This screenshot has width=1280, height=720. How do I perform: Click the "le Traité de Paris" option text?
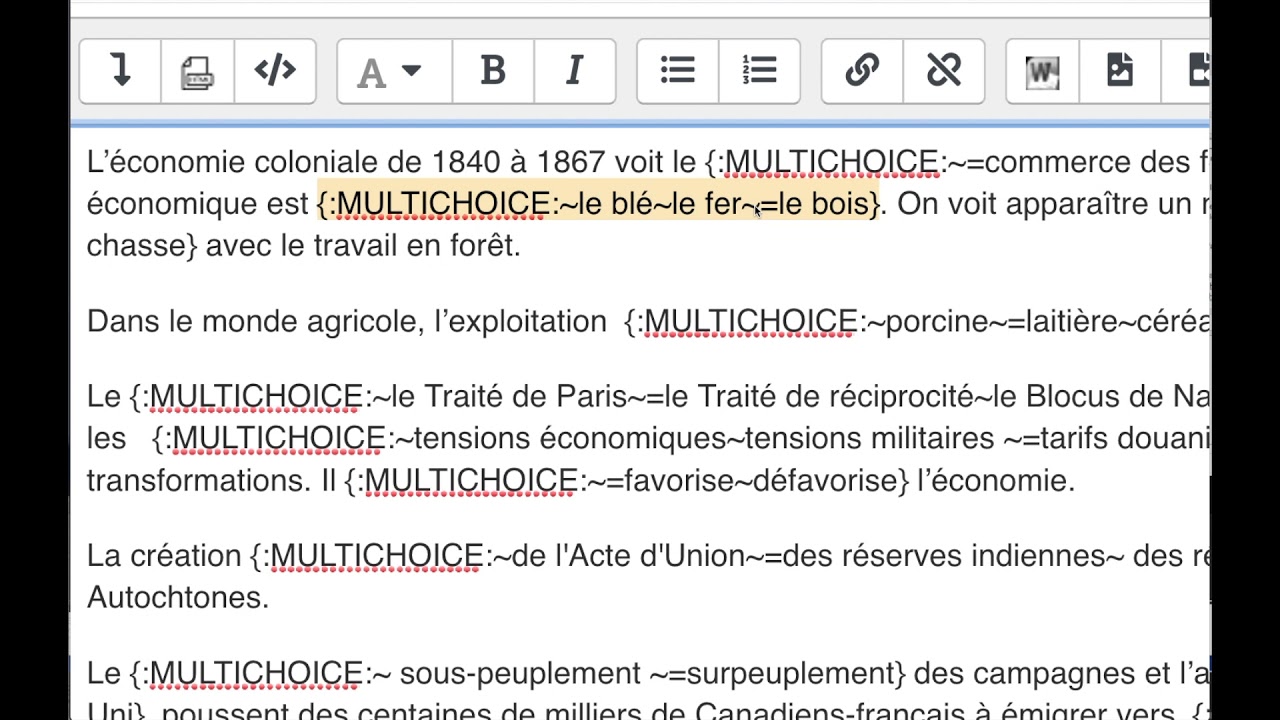[x=509, y=397]
